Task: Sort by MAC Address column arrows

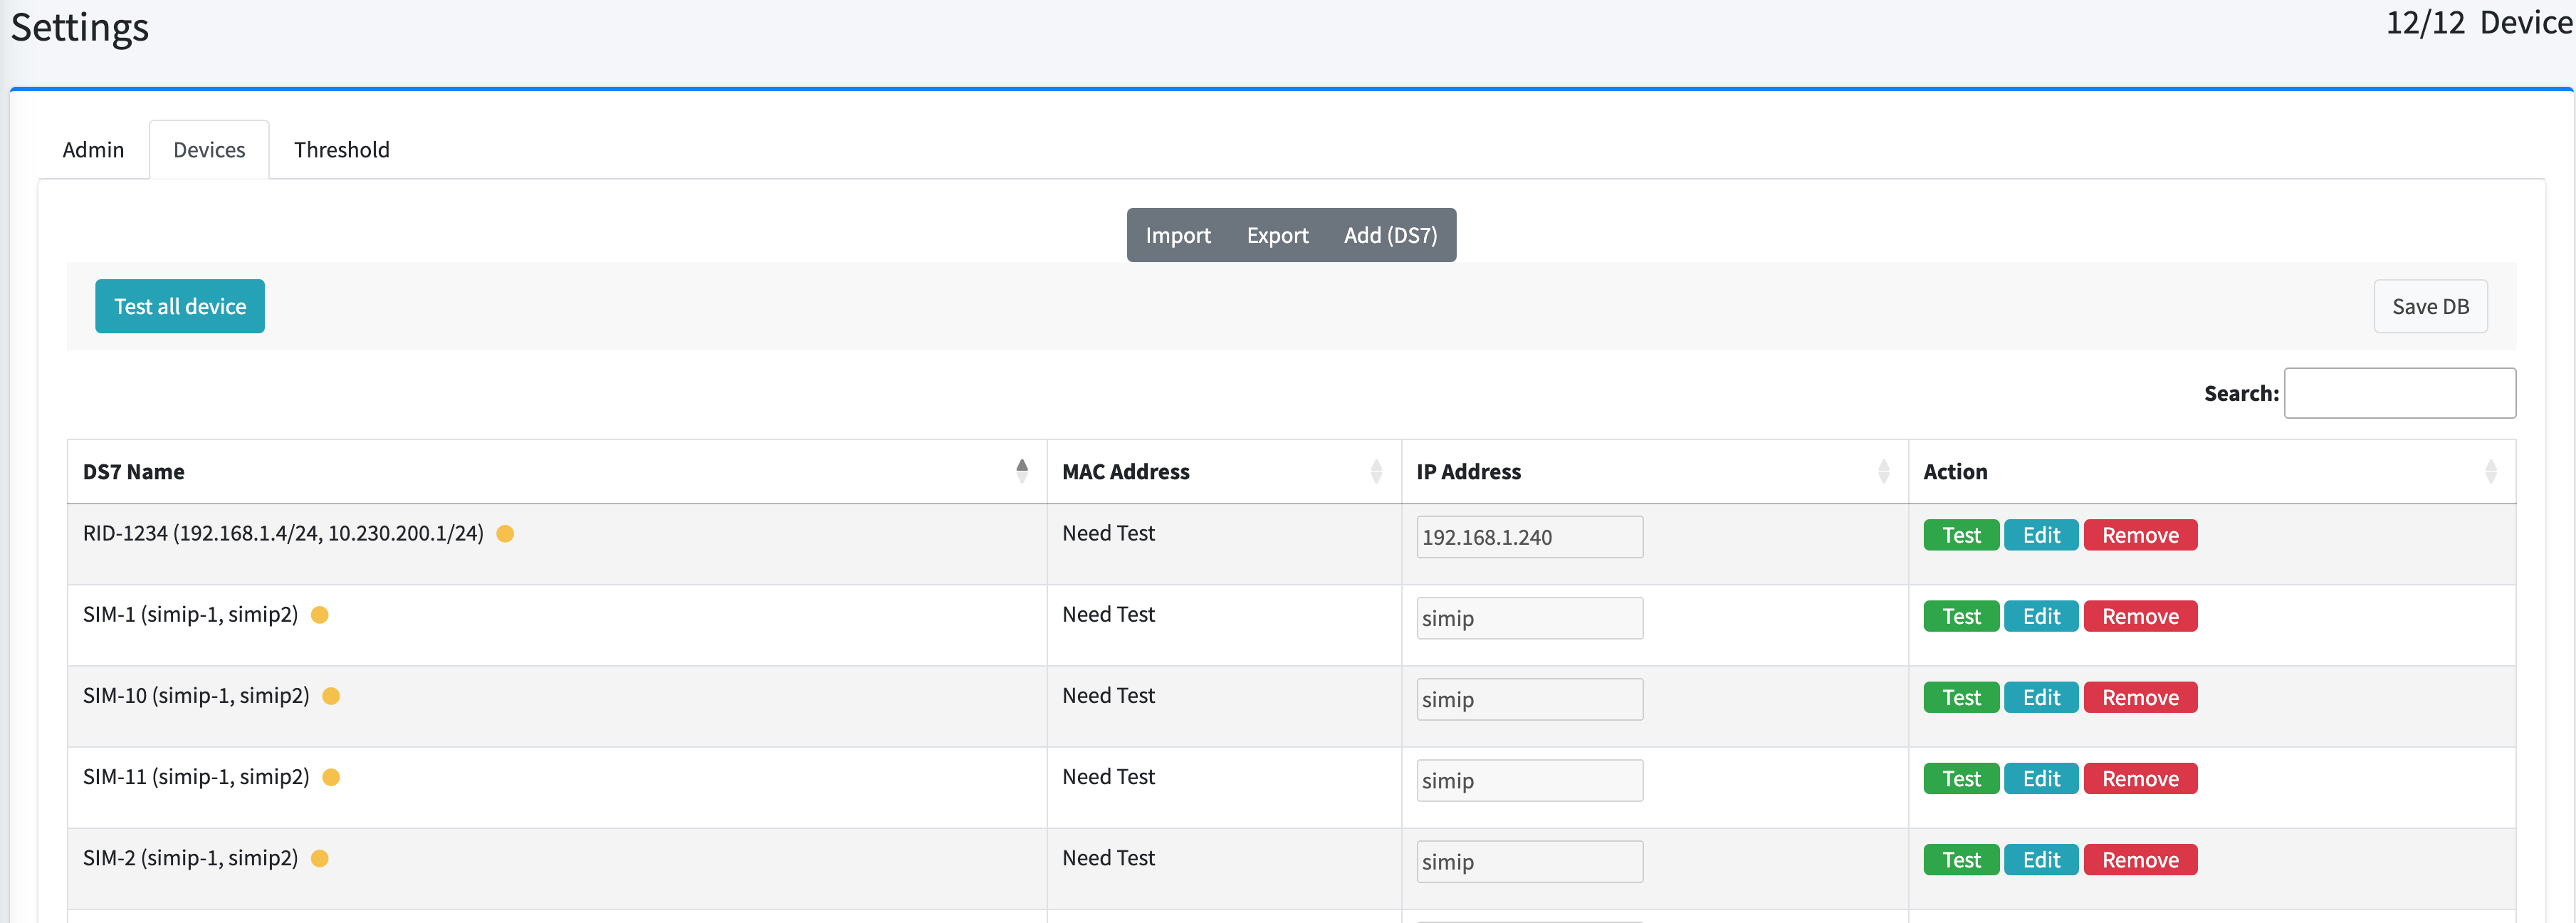Action: [x=1376, y=471]
